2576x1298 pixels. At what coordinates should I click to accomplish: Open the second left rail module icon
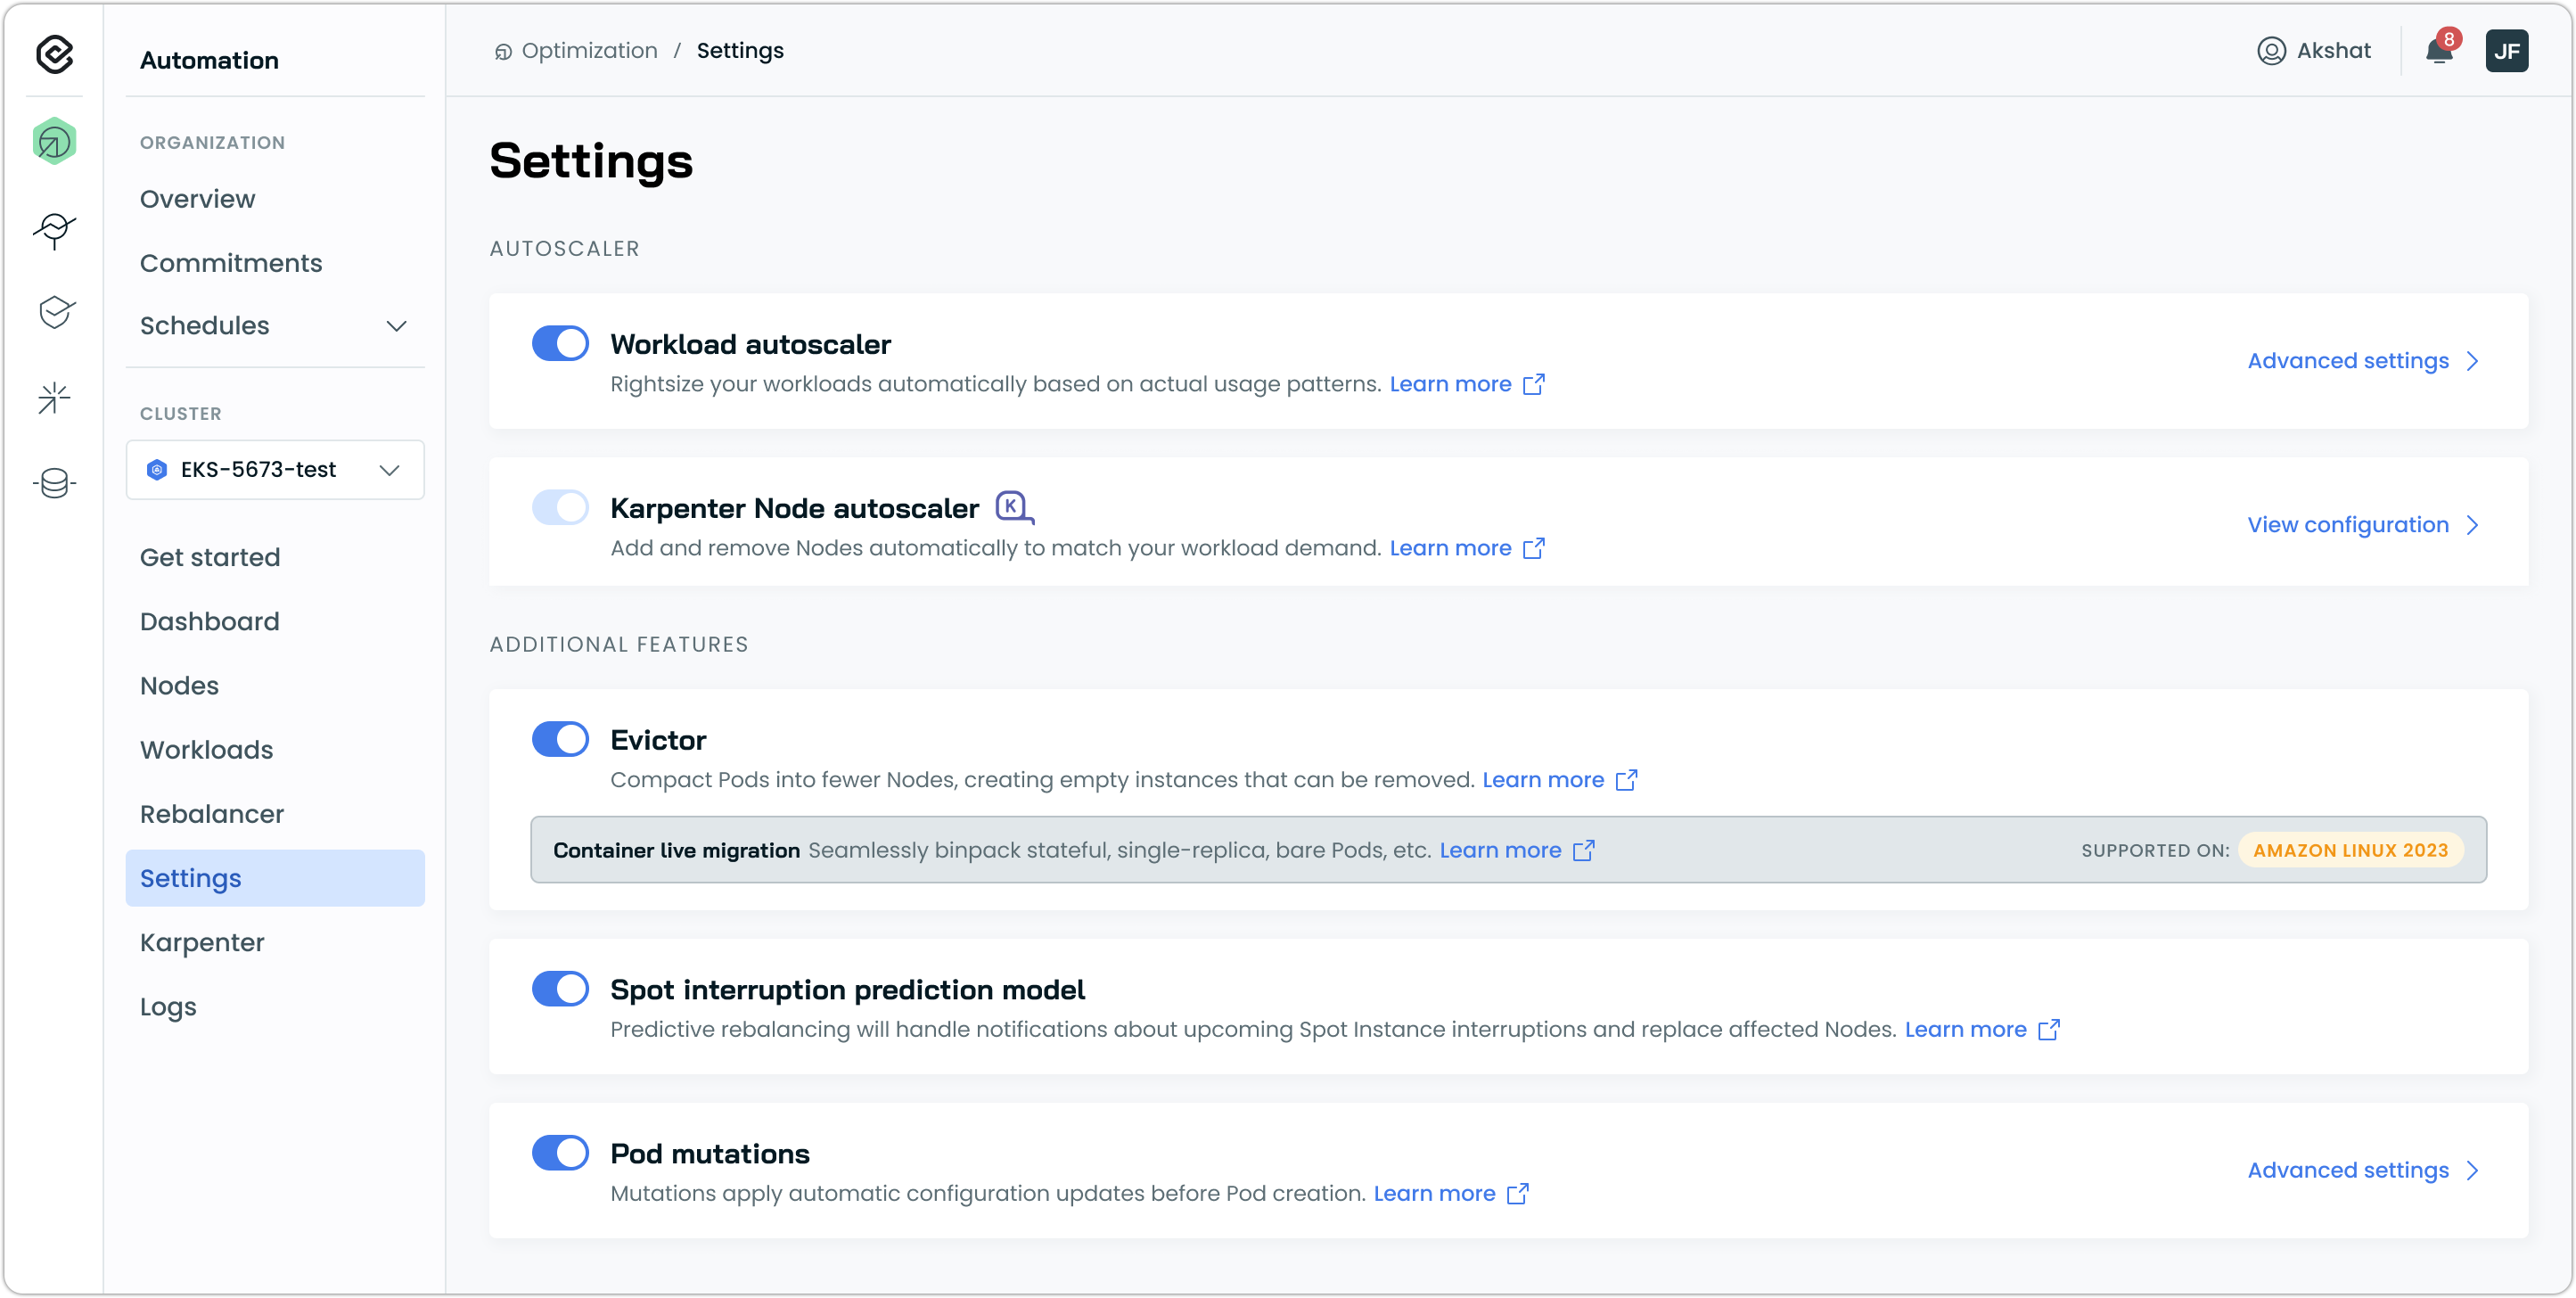coord(54,229)
